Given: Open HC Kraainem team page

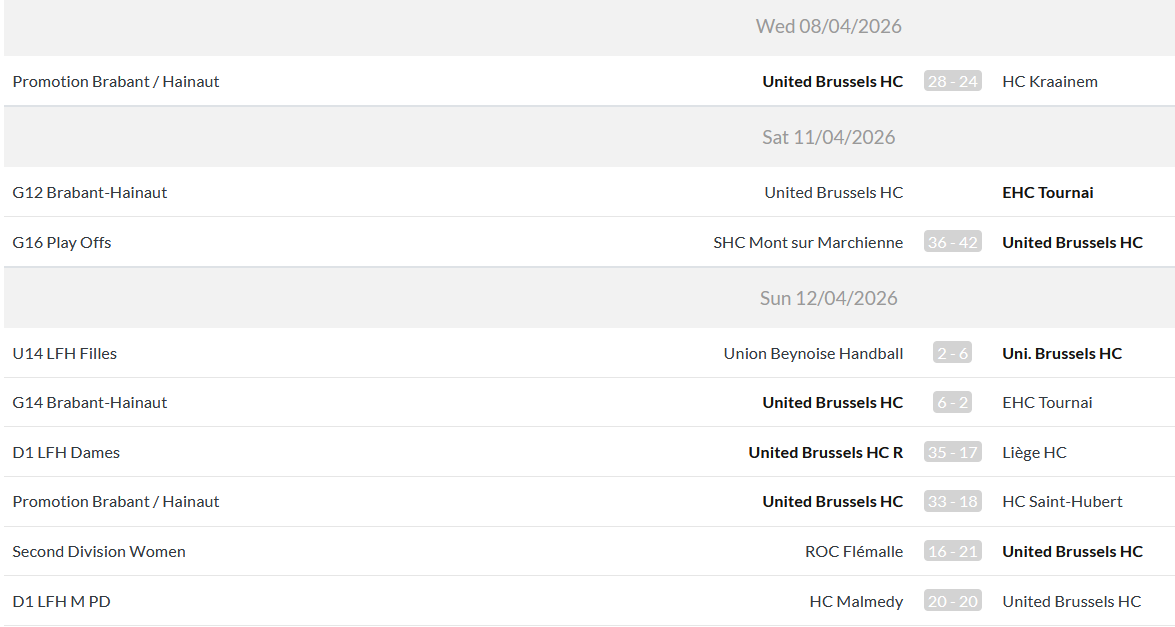Looking at the screenshot, I should point(1049,82).
